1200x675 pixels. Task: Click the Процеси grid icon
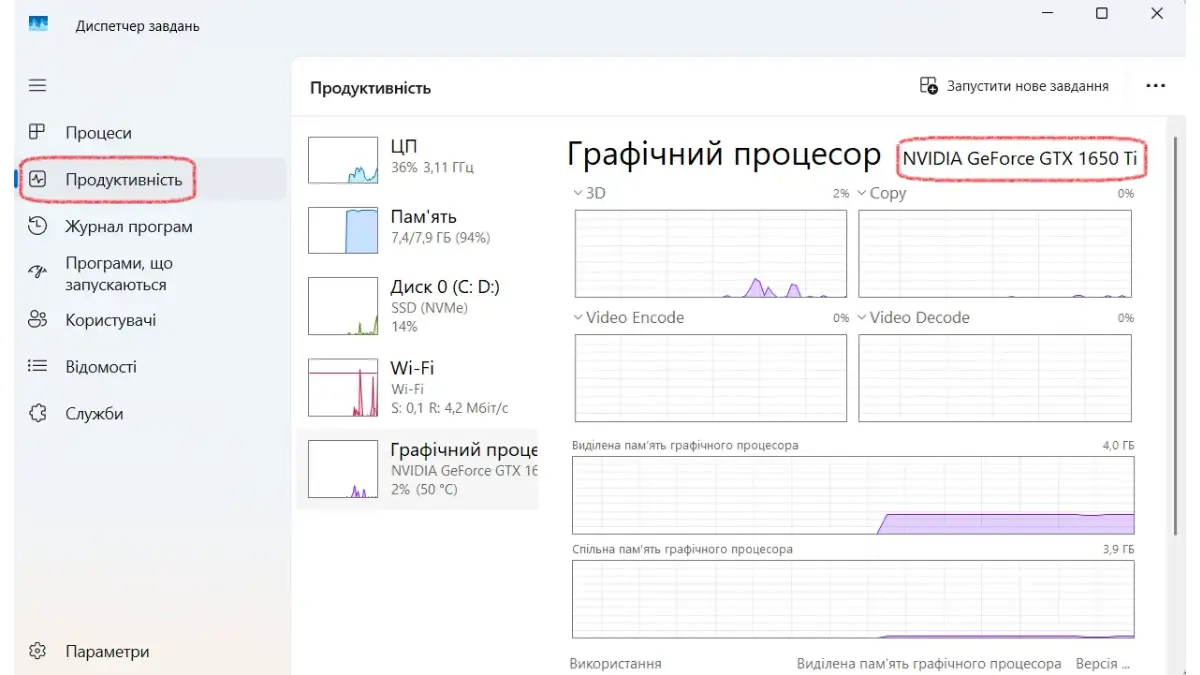point(37,132)
